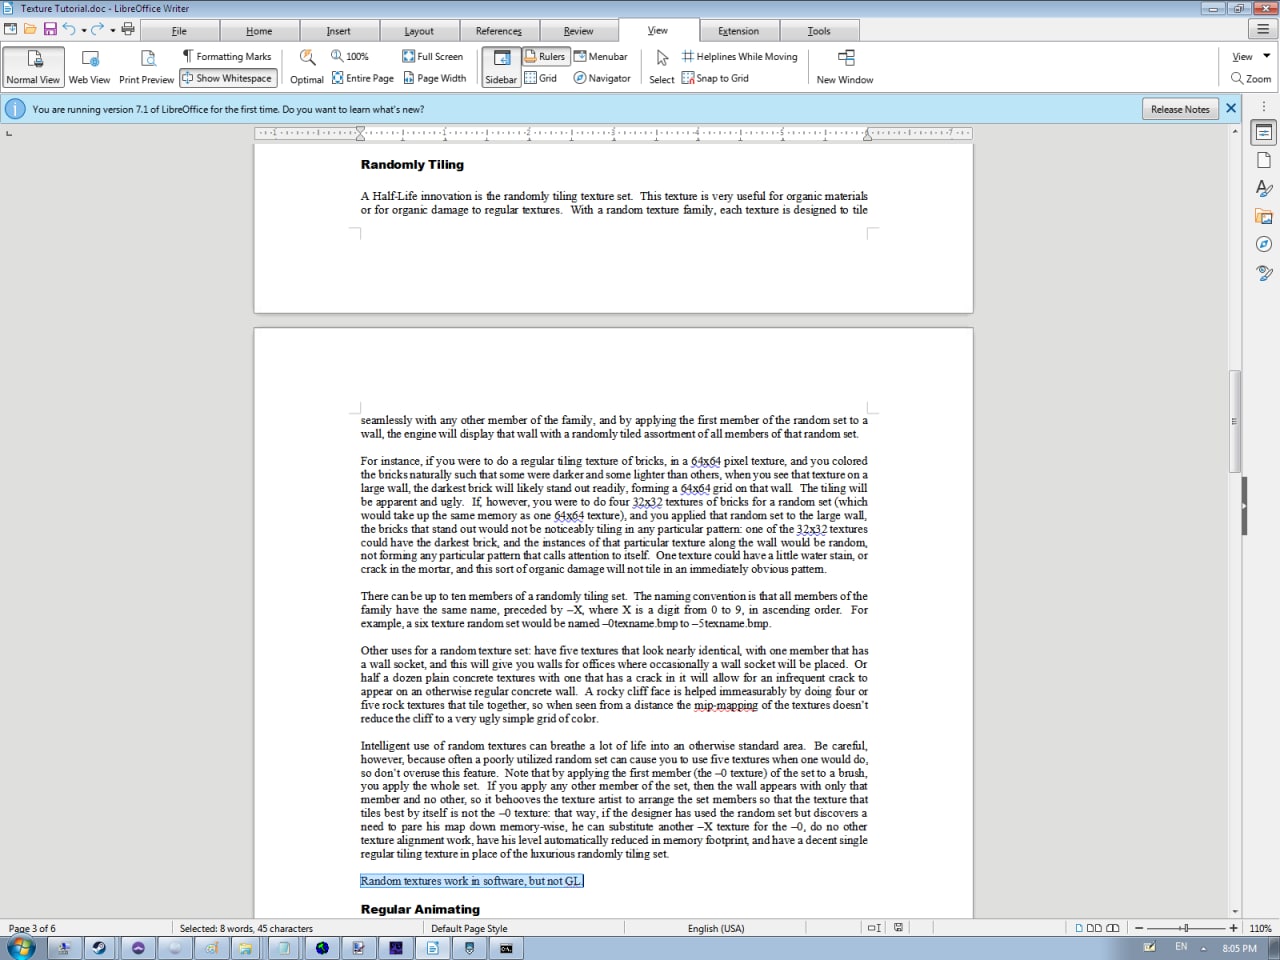The height and width of the screenshot is (960, 1280).
Task: Zoom to Entire Page
Action: click(x=363, y=78)
